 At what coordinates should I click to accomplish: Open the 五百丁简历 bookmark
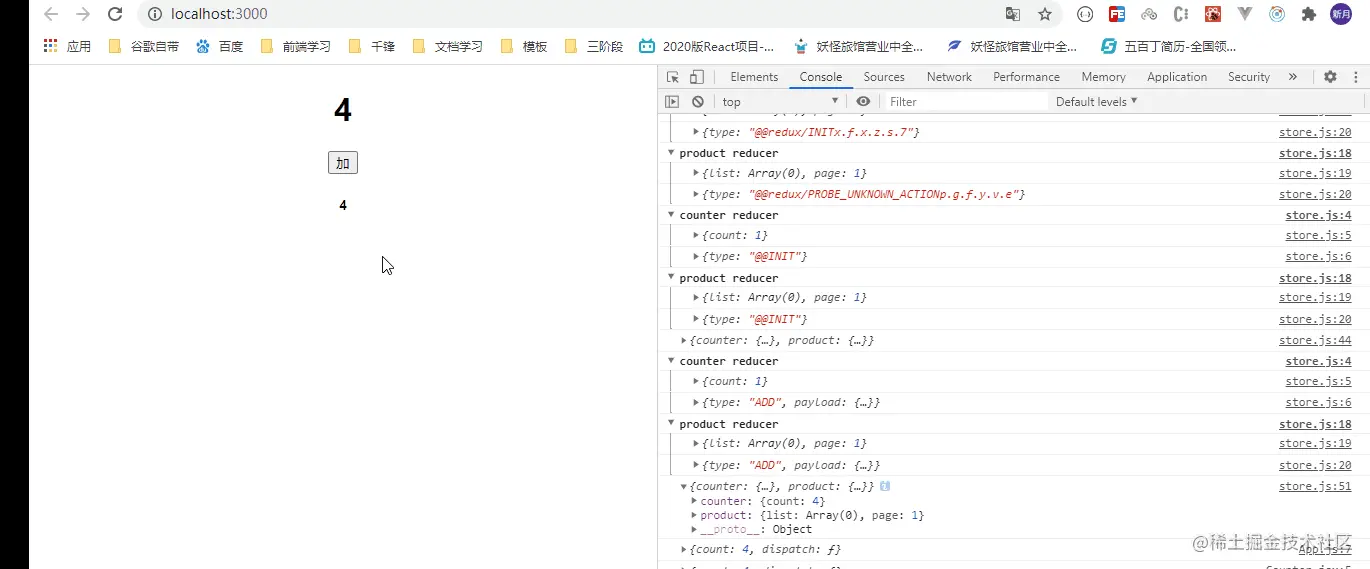point(1168,46)
